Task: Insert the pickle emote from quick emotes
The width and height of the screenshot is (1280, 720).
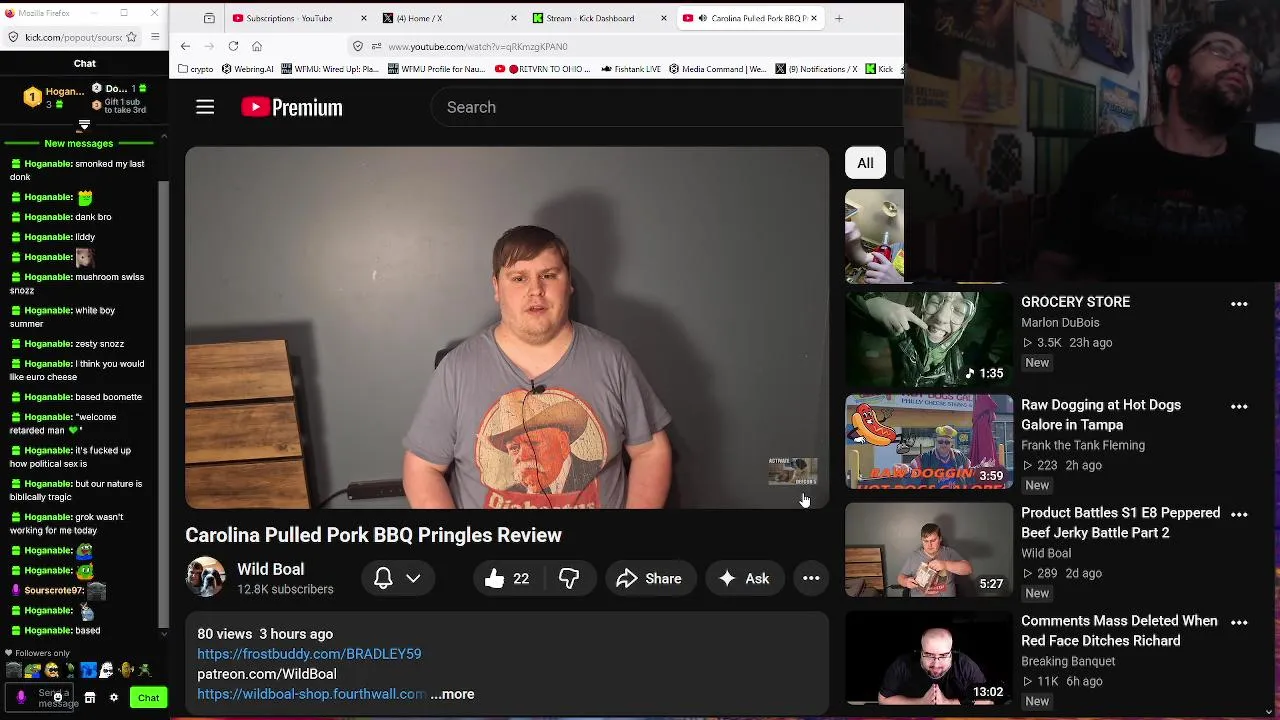Action: (x=126, y=670)
